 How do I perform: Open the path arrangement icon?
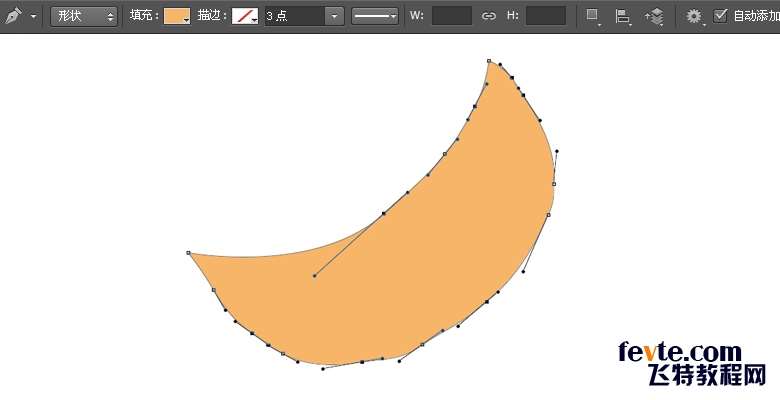[654, 16]
